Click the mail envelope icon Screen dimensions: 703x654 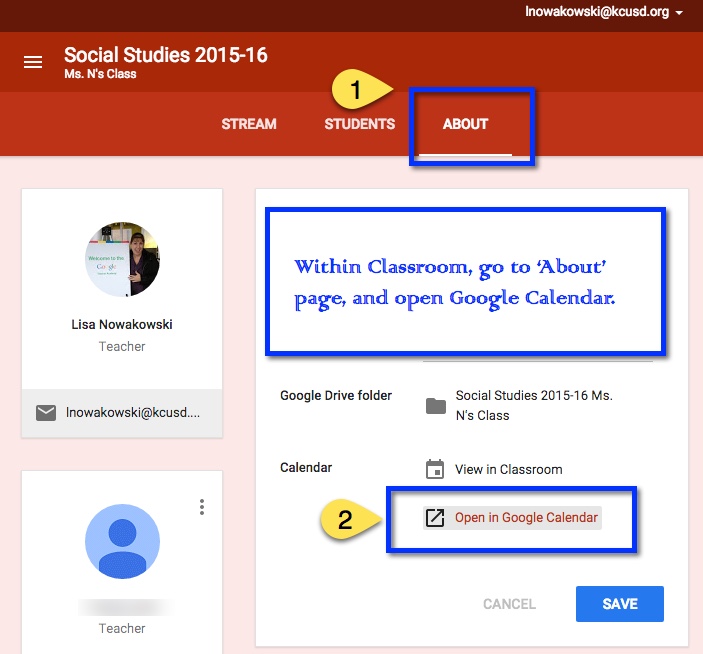pos(46,413)
